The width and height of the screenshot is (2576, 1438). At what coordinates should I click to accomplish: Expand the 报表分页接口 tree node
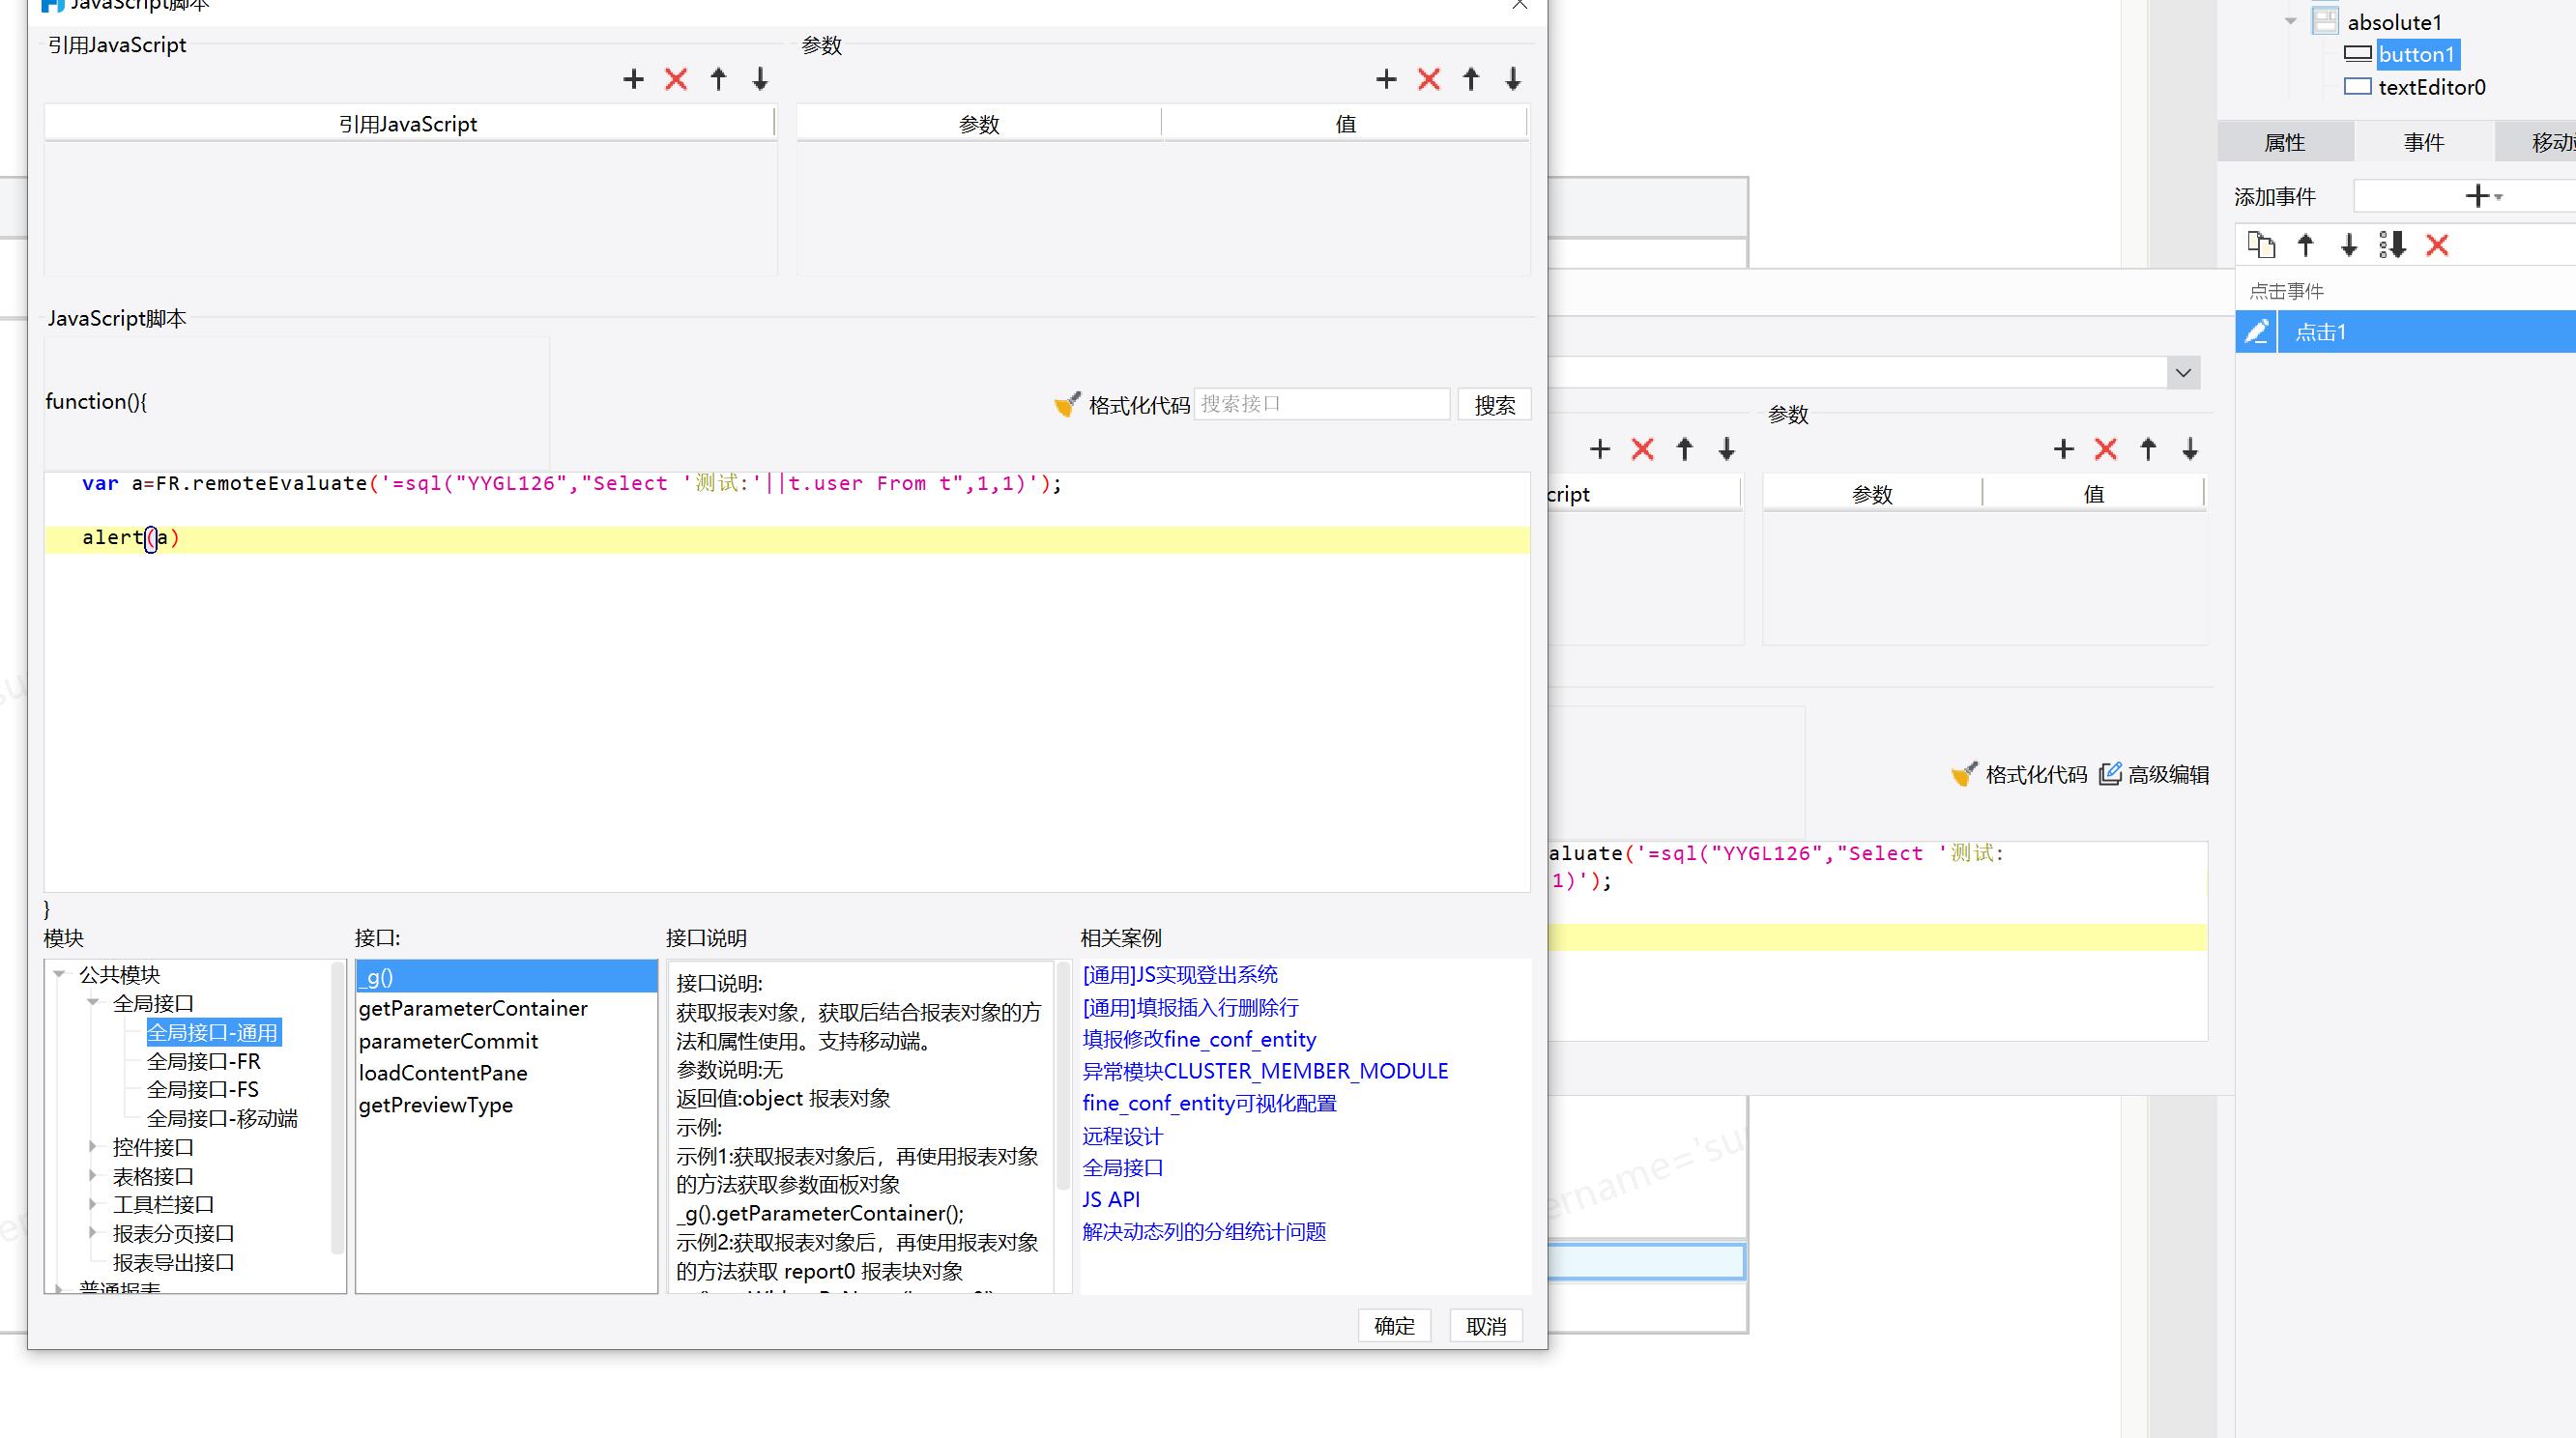[x=93, y=1233]
